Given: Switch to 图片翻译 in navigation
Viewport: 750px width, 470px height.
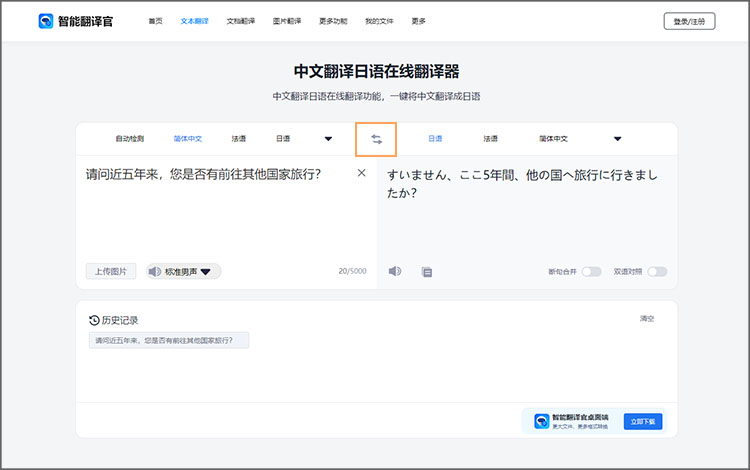Looking at the screenshot, I should pos(286,21).
